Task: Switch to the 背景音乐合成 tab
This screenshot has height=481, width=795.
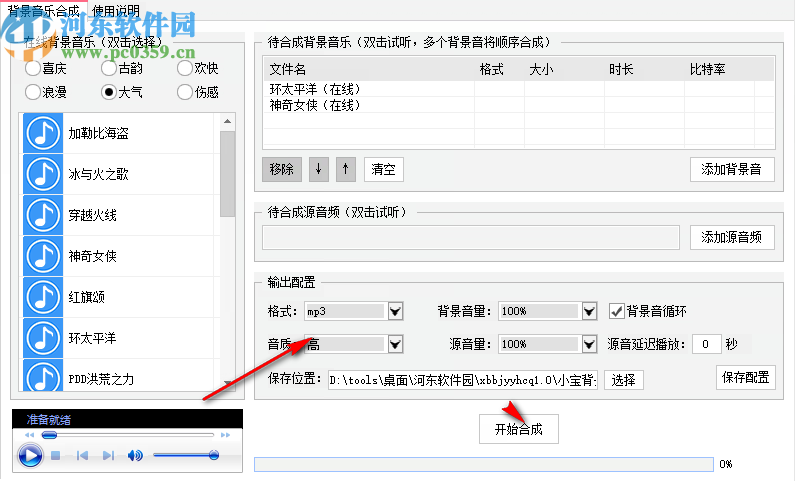Action: click(44, 10)
